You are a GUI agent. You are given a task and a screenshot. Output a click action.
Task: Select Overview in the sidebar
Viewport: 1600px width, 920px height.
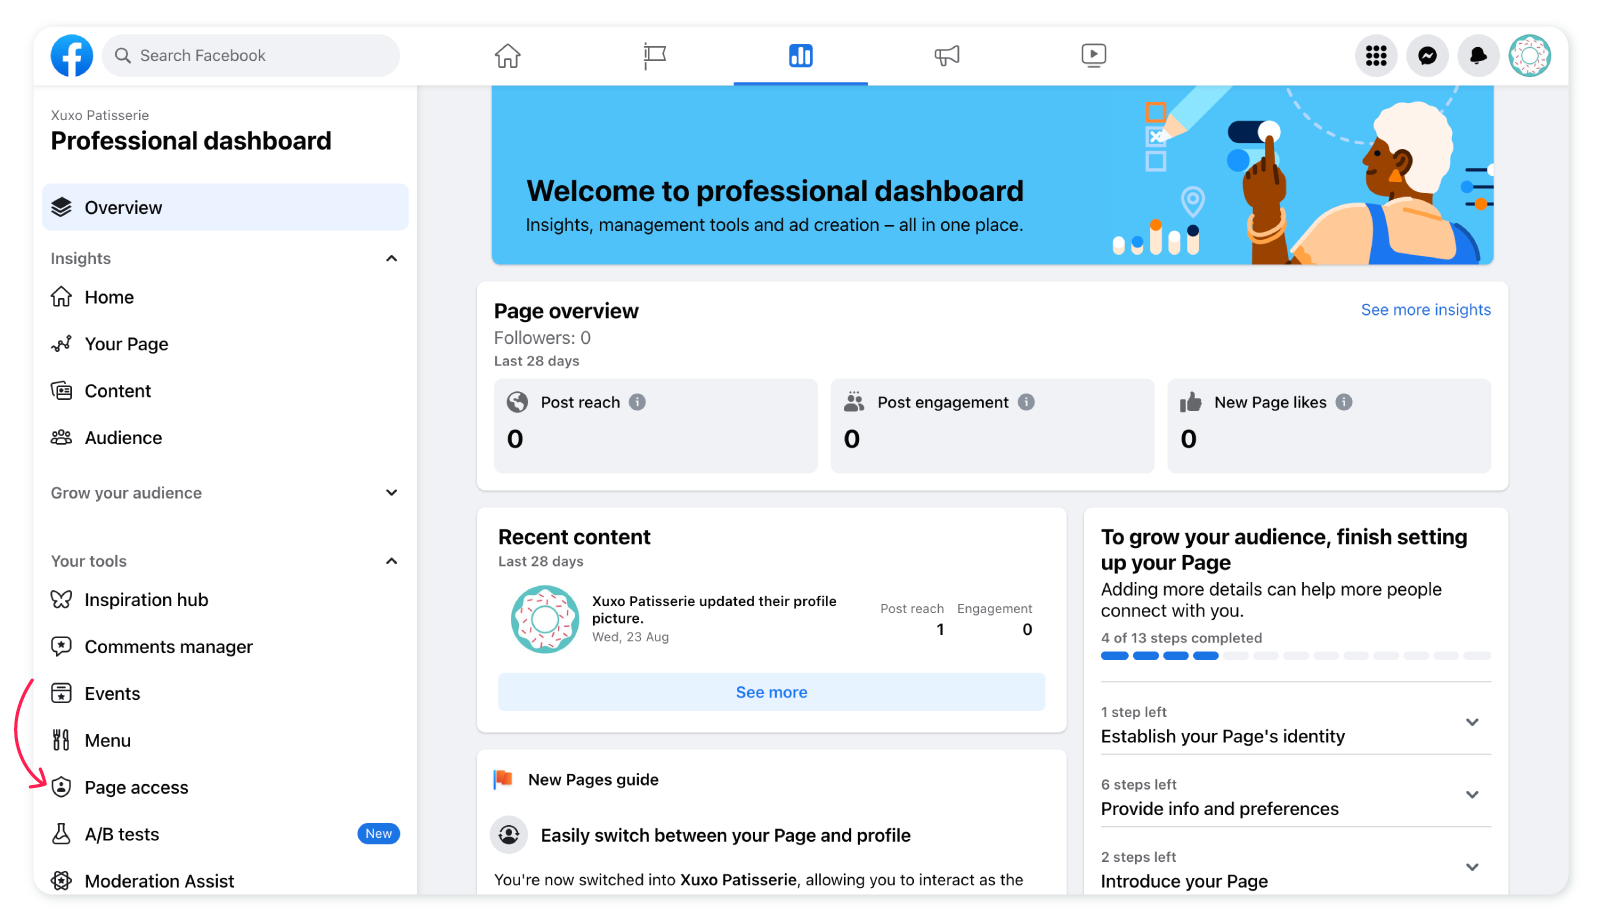(x=225, y=207)
